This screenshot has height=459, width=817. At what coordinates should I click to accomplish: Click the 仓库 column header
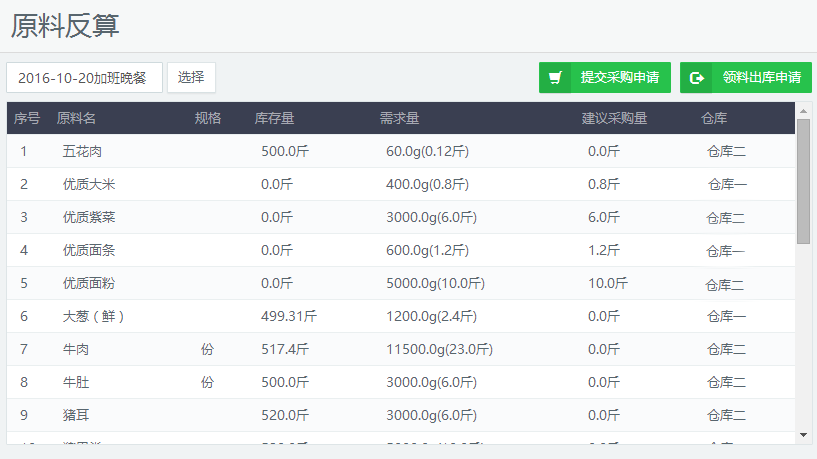coord(714,118)
